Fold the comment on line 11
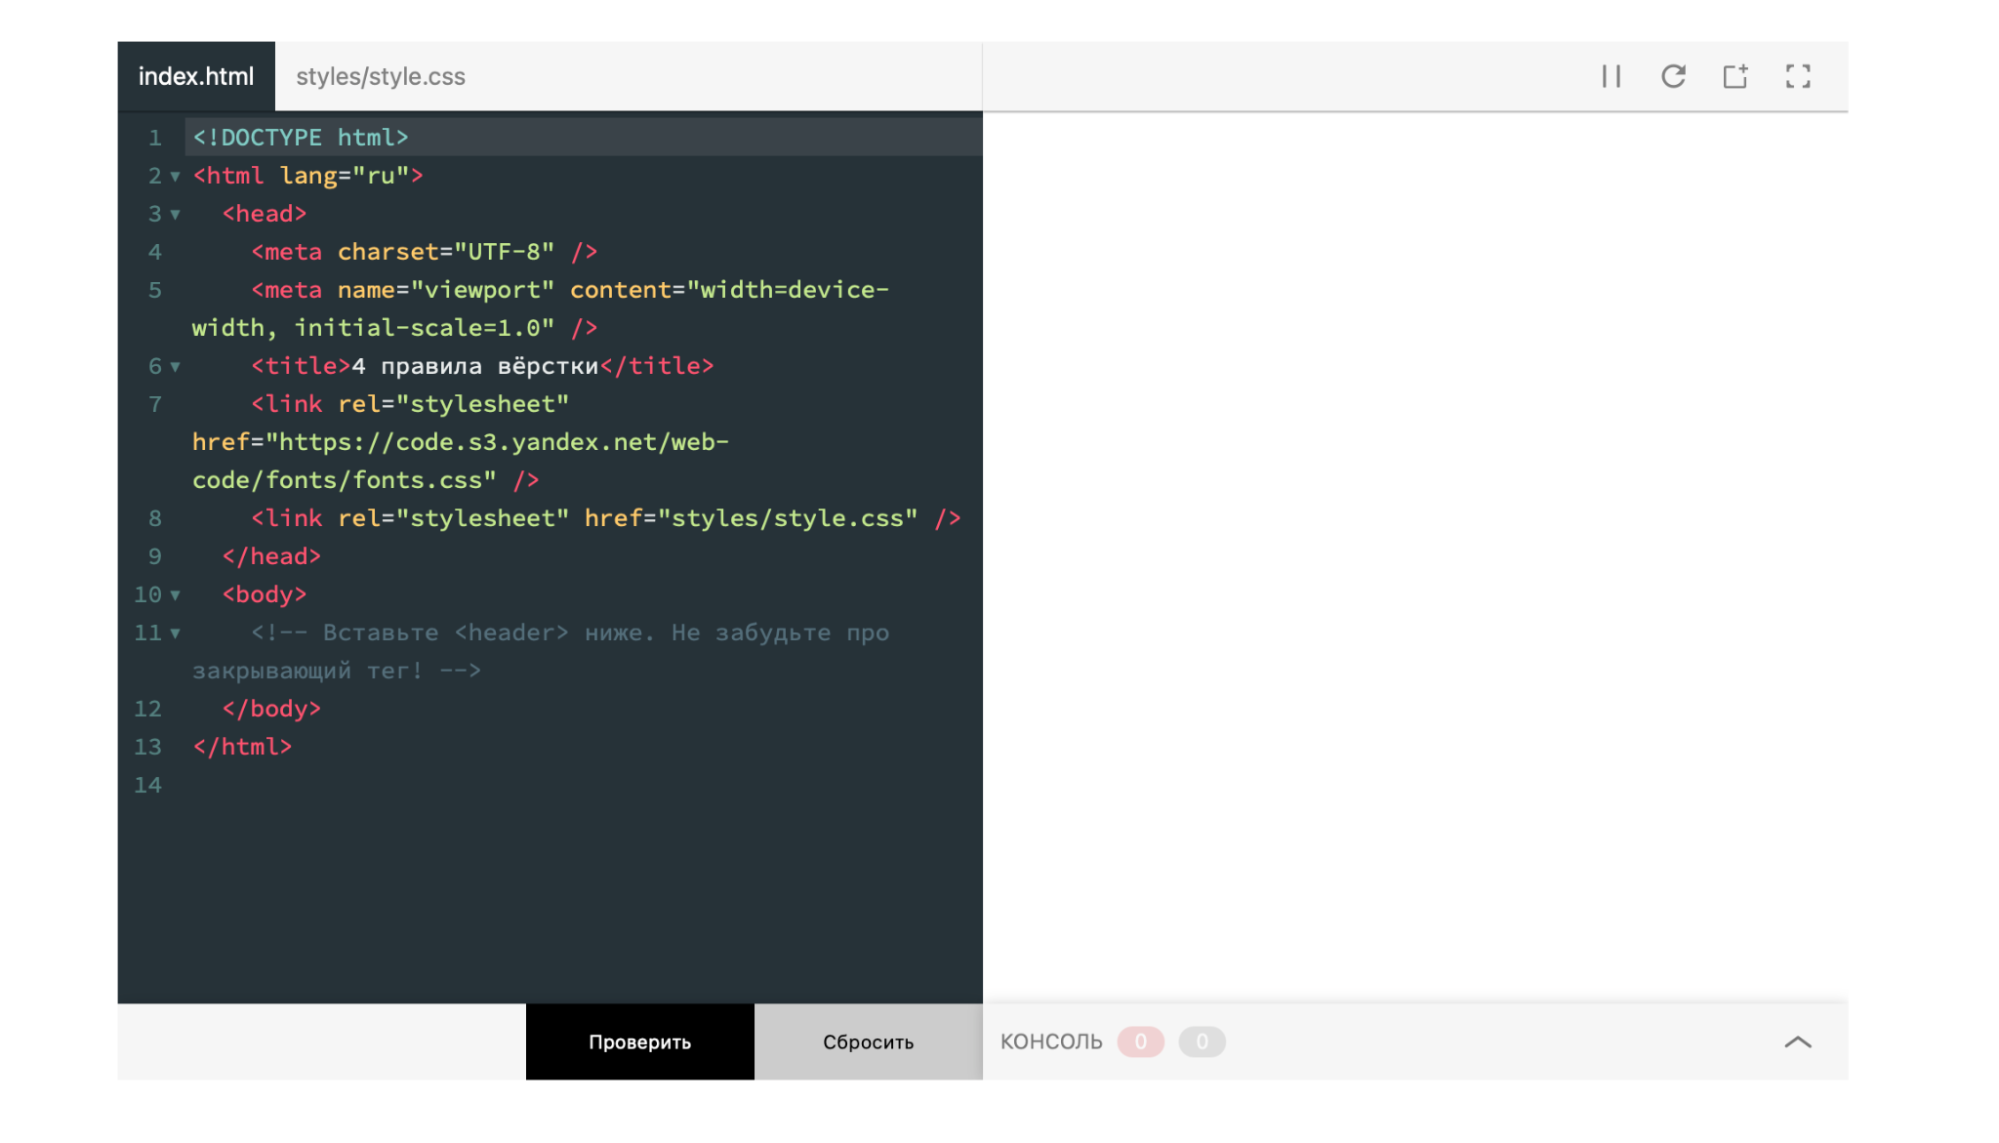Screen dimensions: 1999x1143 [175, 633]
